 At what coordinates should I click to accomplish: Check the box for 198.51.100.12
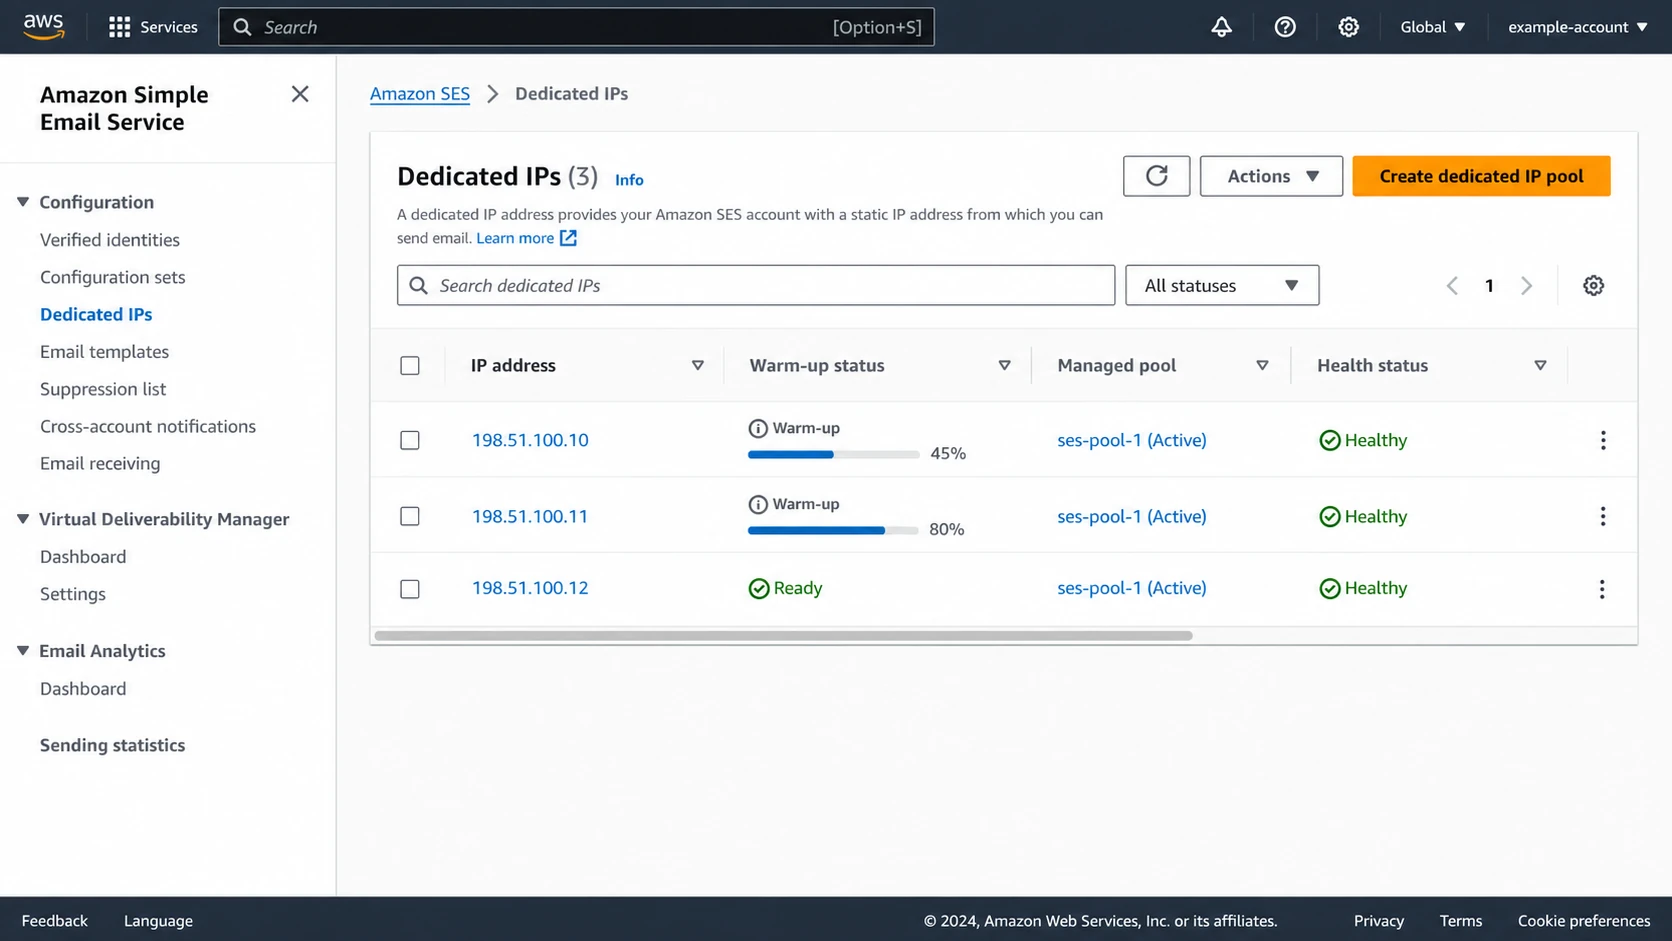[x=410, y=589]
